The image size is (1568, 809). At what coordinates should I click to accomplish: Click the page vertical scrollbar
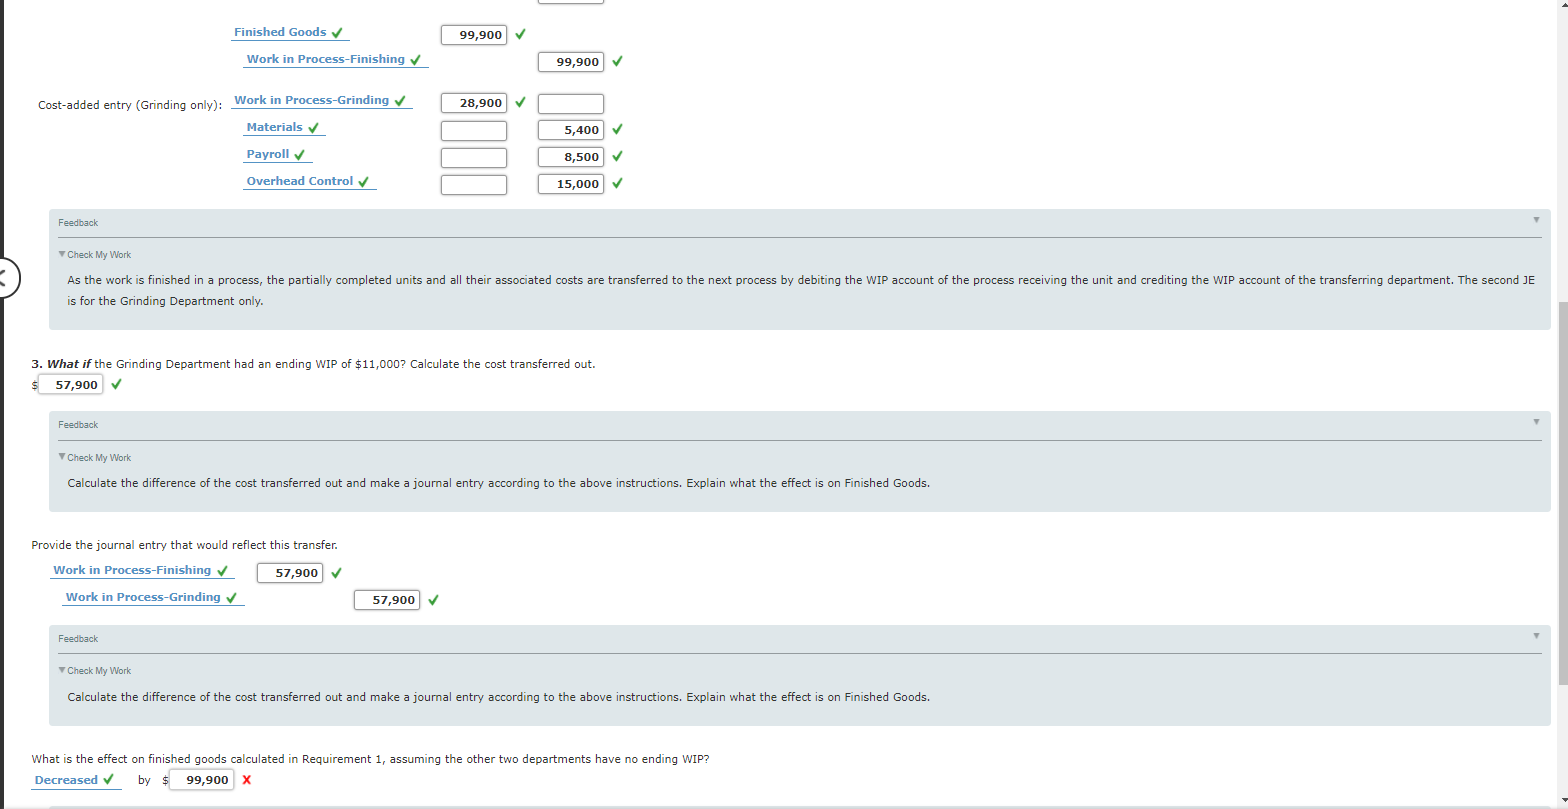(1562, 492)
